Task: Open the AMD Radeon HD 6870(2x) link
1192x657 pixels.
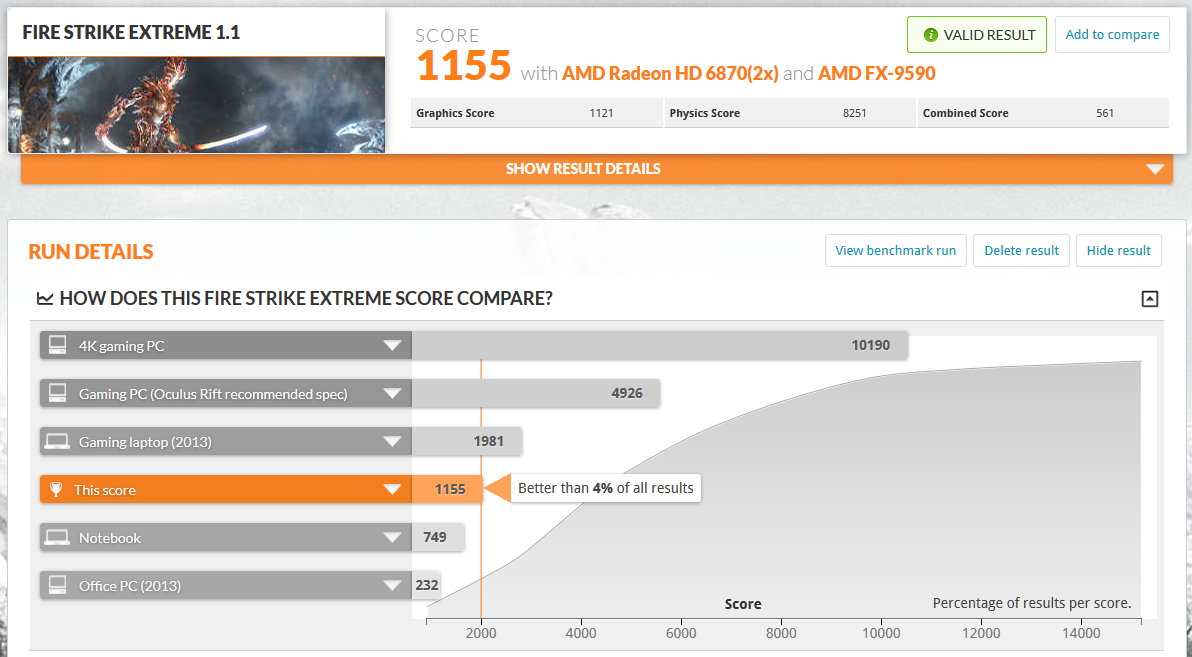Action: coord(670,73)
